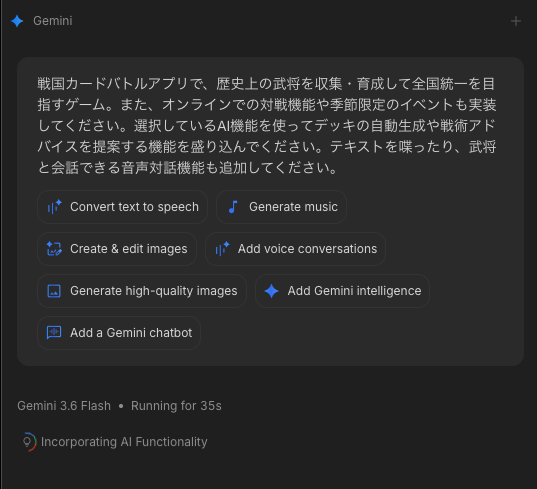Click the Japanese prompt text in the message bubble

[x=267, y=126]
